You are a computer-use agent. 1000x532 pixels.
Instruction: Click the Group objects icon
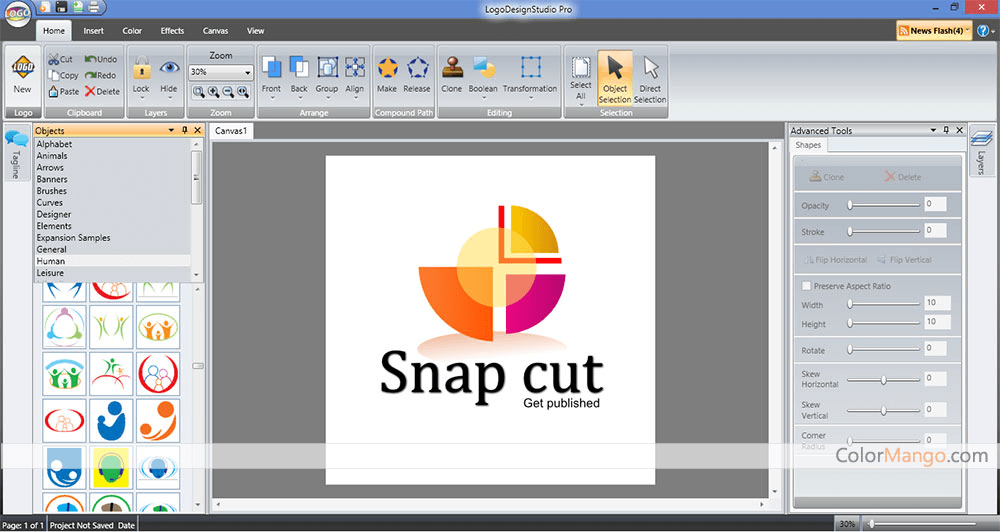[327, 73]
